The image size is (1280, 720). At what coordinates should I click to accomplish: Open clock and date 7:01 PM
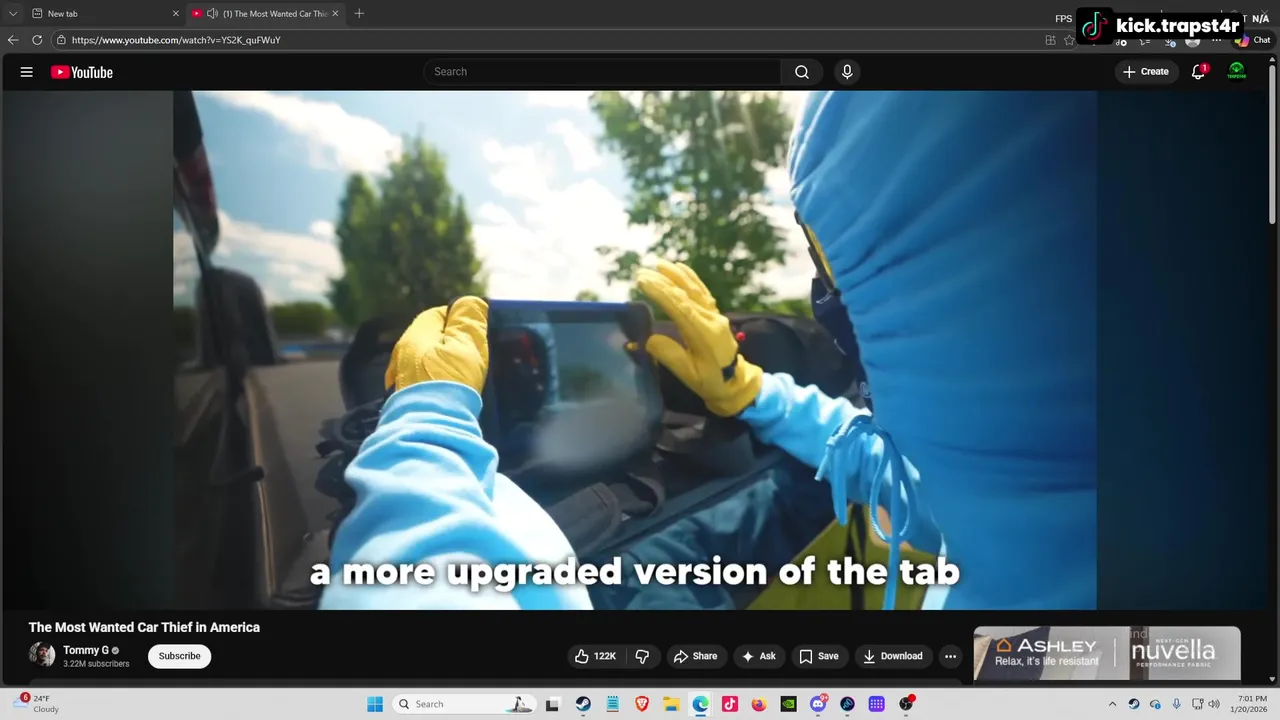[x=1251, y=704]
